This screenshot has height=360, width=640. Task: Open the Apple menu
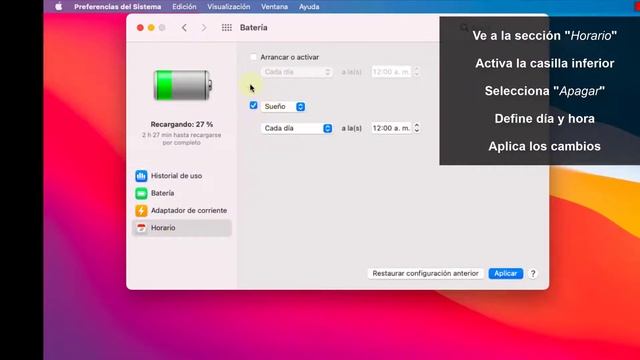[59, 7]
